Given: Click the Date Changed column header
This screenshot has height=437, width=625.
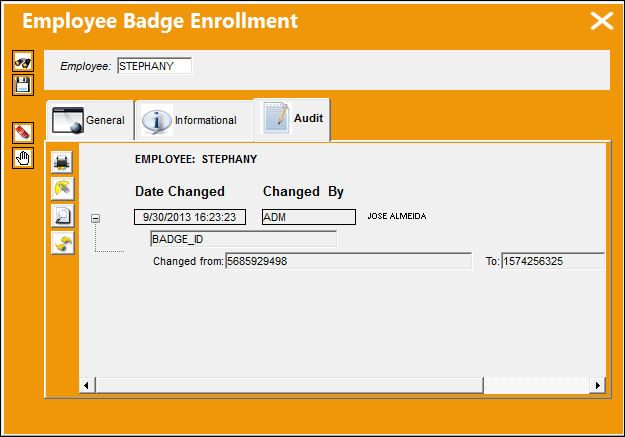Looking at the screenshot, I should [180, 191].
